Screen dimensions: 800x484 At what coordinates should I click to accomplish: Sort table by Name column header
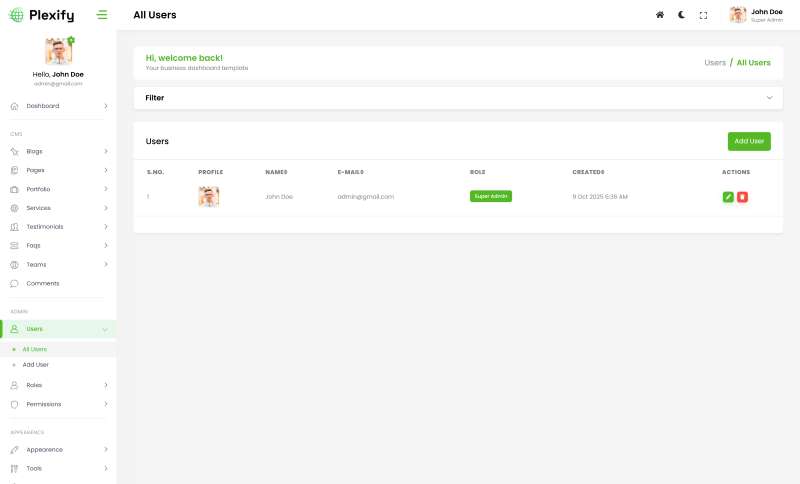coord(276,172)
